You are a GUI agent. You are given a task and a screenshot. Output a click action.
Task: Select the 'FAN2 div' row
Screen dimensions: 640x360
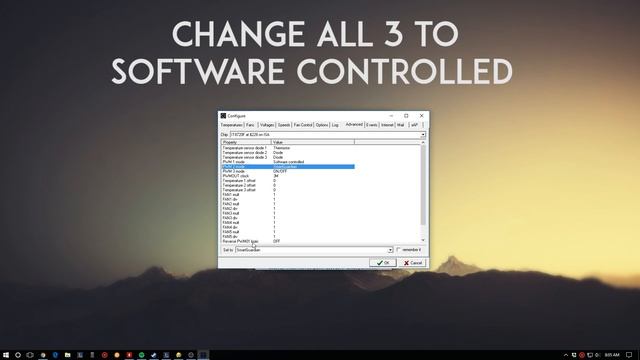coord(288,209)
